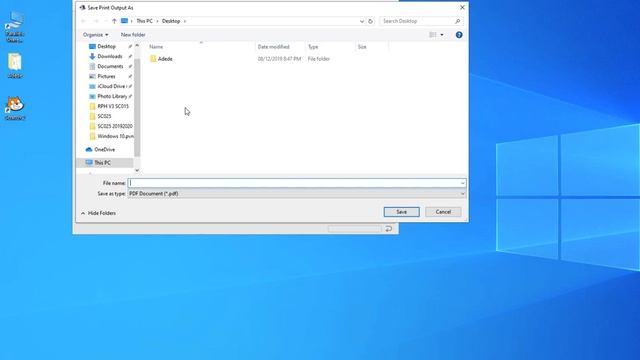Select Photo Library in navigation pane
Image resolution: width=640 pixels, height=360 pixels.
point(112,96)
